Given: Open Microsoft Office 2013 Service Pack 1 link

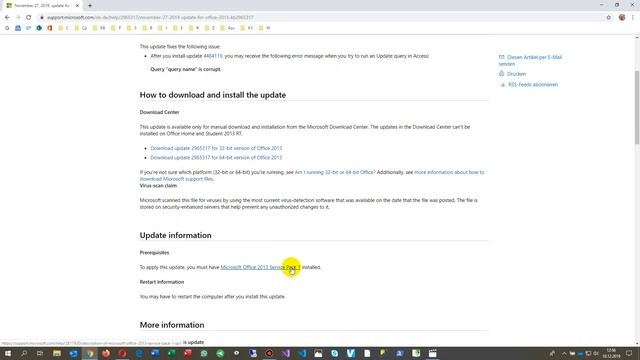Looking at the screenshot, I should [260, 267].
